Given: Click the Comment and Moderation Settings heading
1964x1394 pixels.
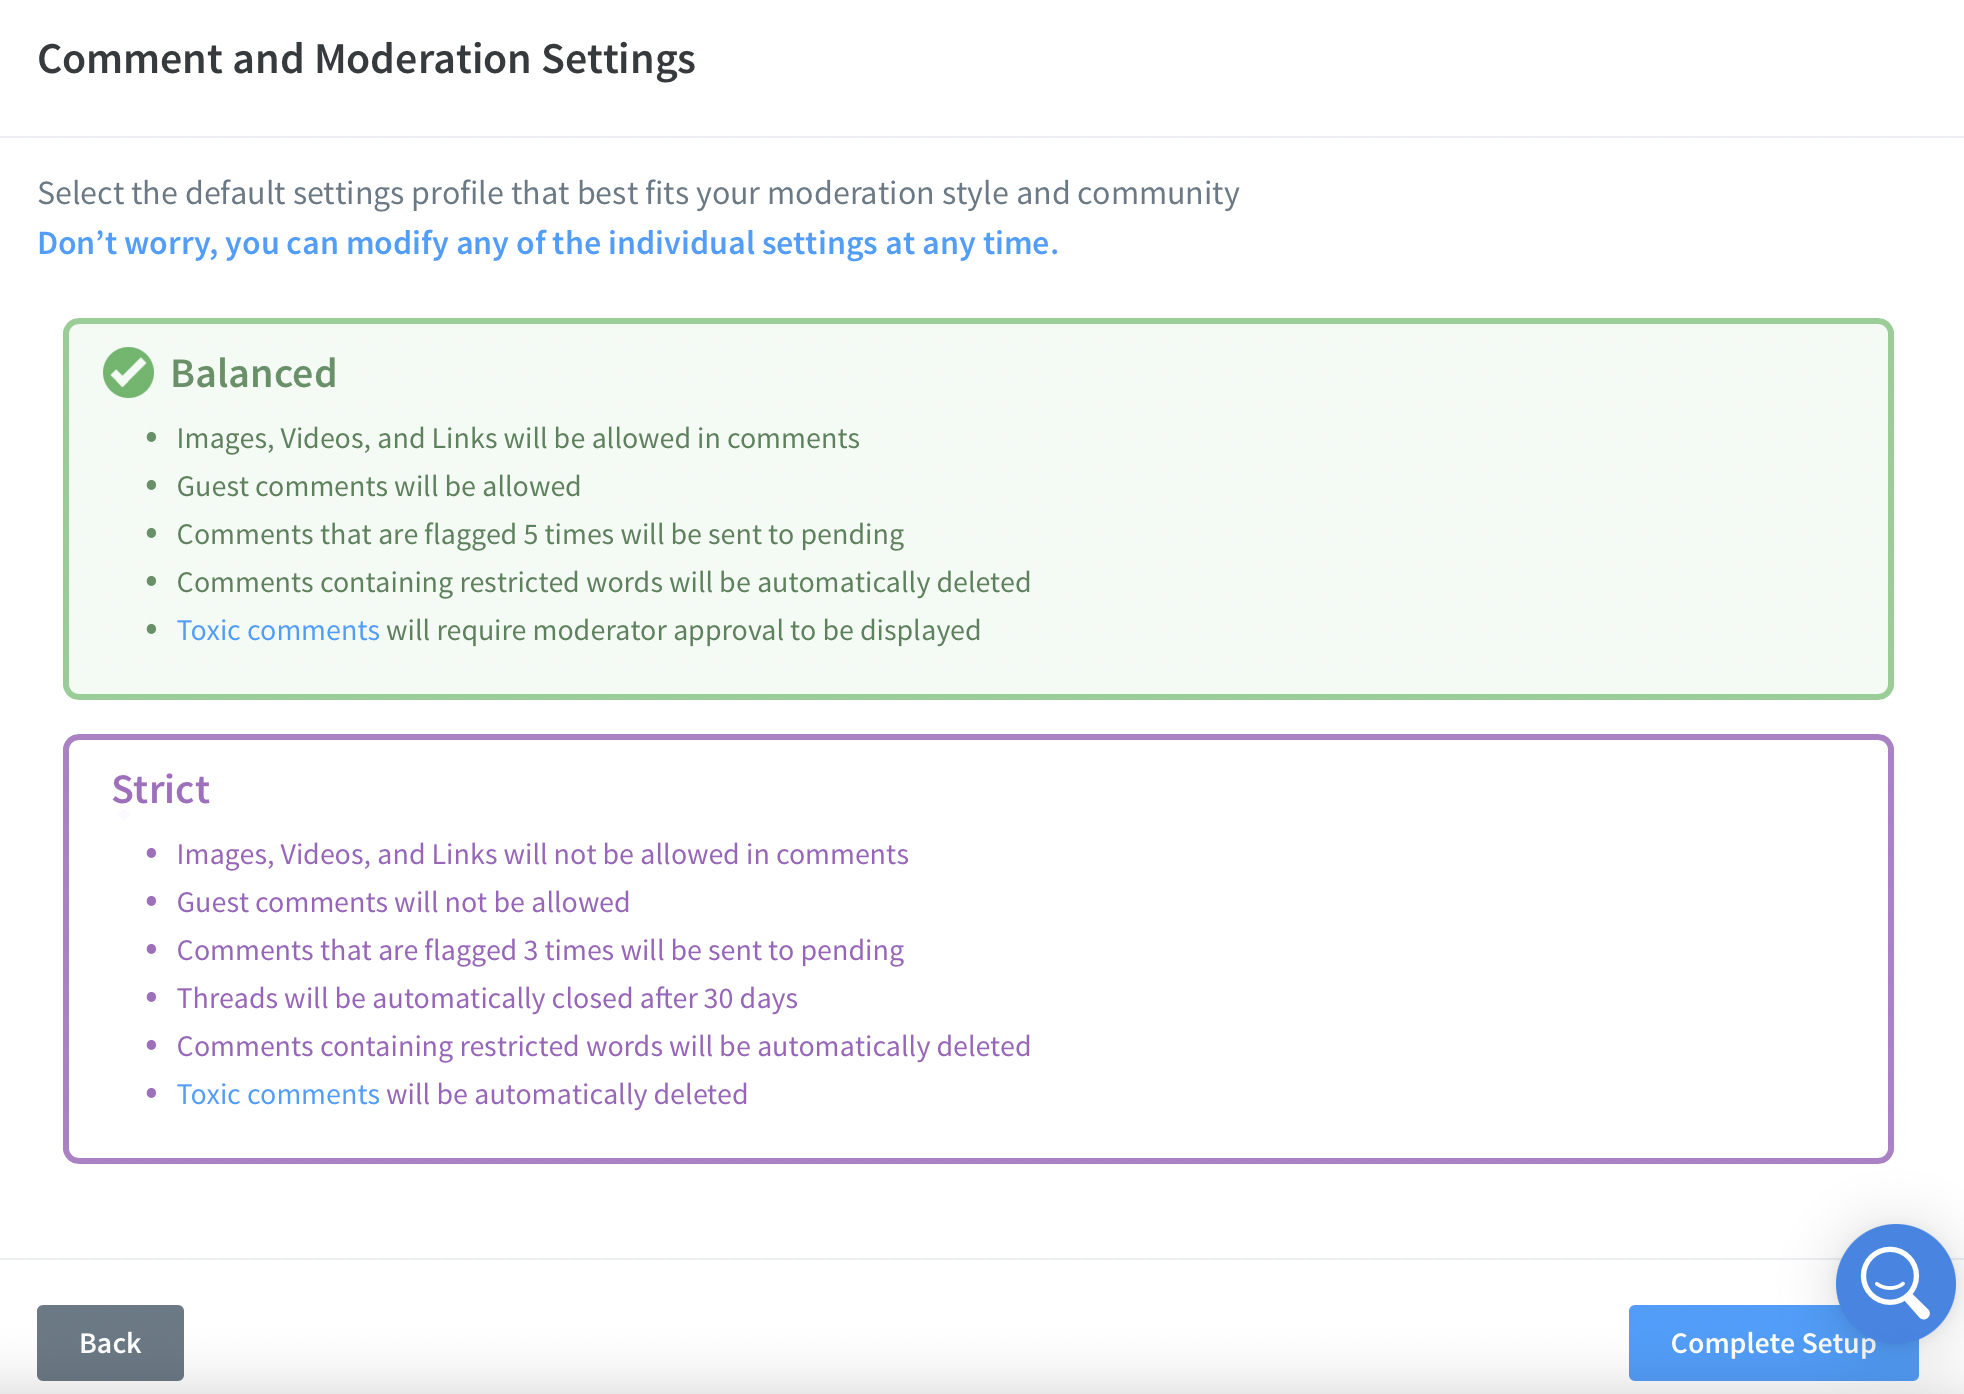Looking at the screenshot, I should pos(366,59).
